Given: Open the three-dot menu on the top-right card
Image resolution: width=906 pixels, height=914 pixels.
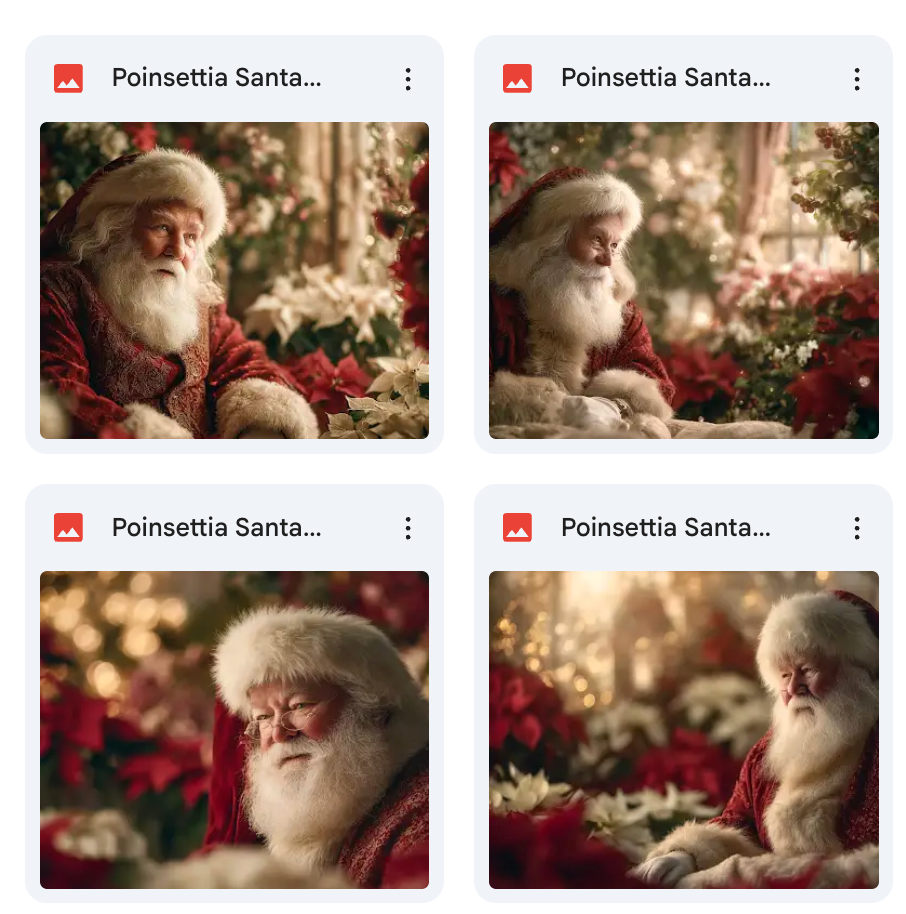Looking at the screenshot, I should 857,79.
